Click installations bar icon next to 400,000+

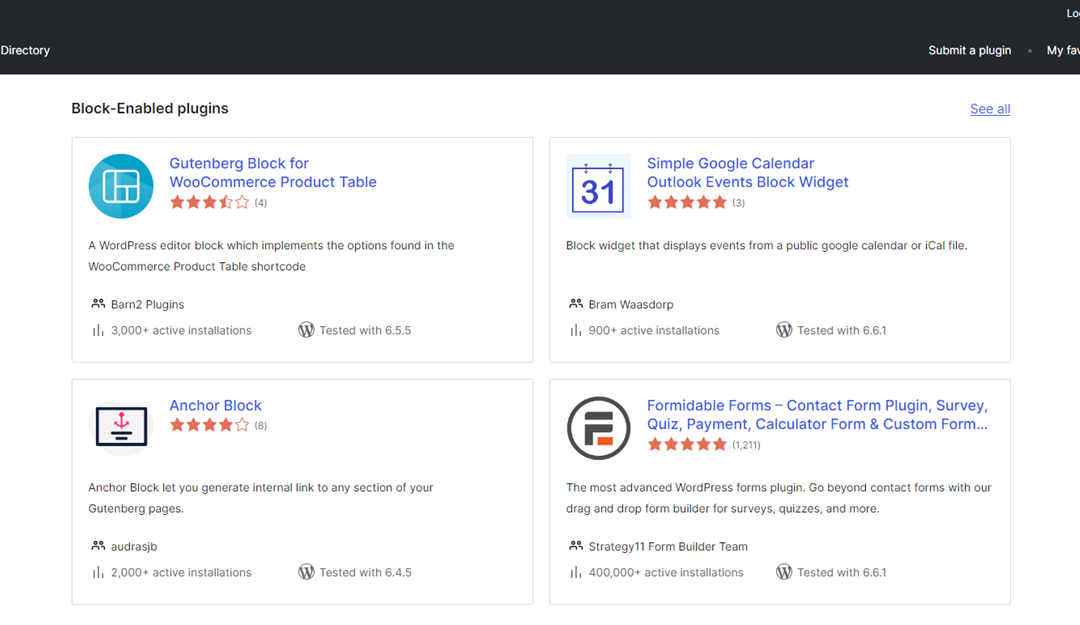tap(576, 572)
